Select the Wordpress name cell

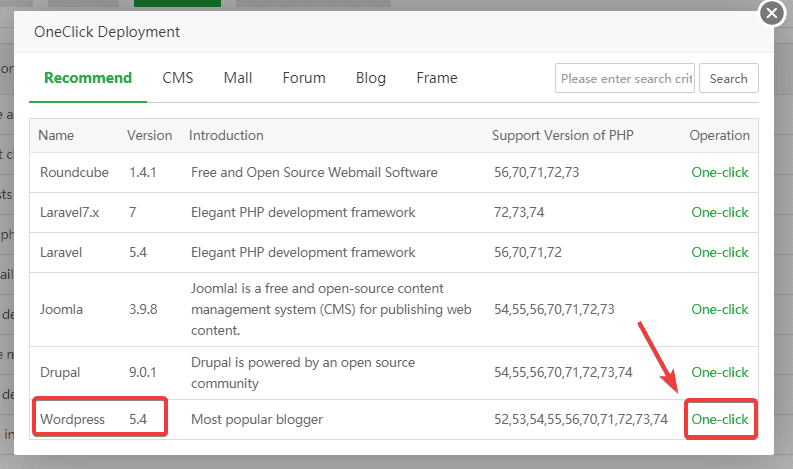tap(72, 419)
